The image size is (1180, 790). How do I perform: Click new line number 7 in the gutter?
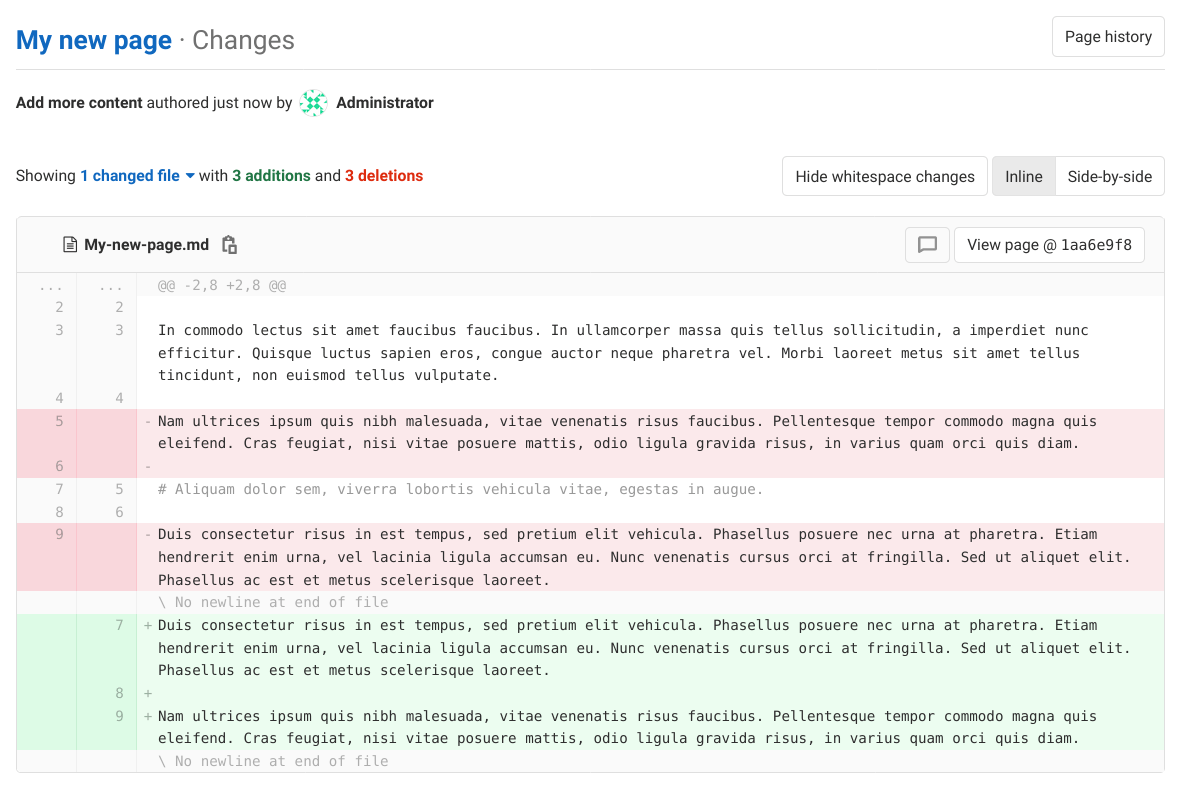[x=119, y=624]
